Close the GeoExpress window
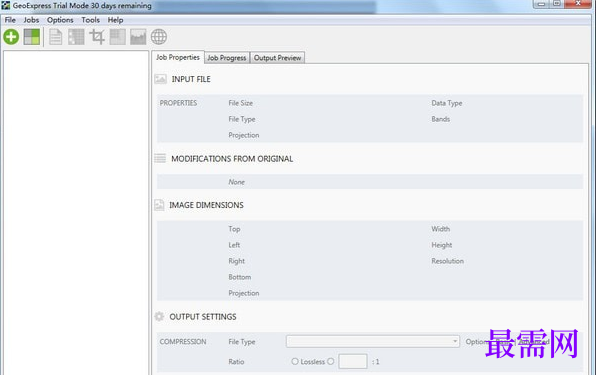 (x=578, y=4)
